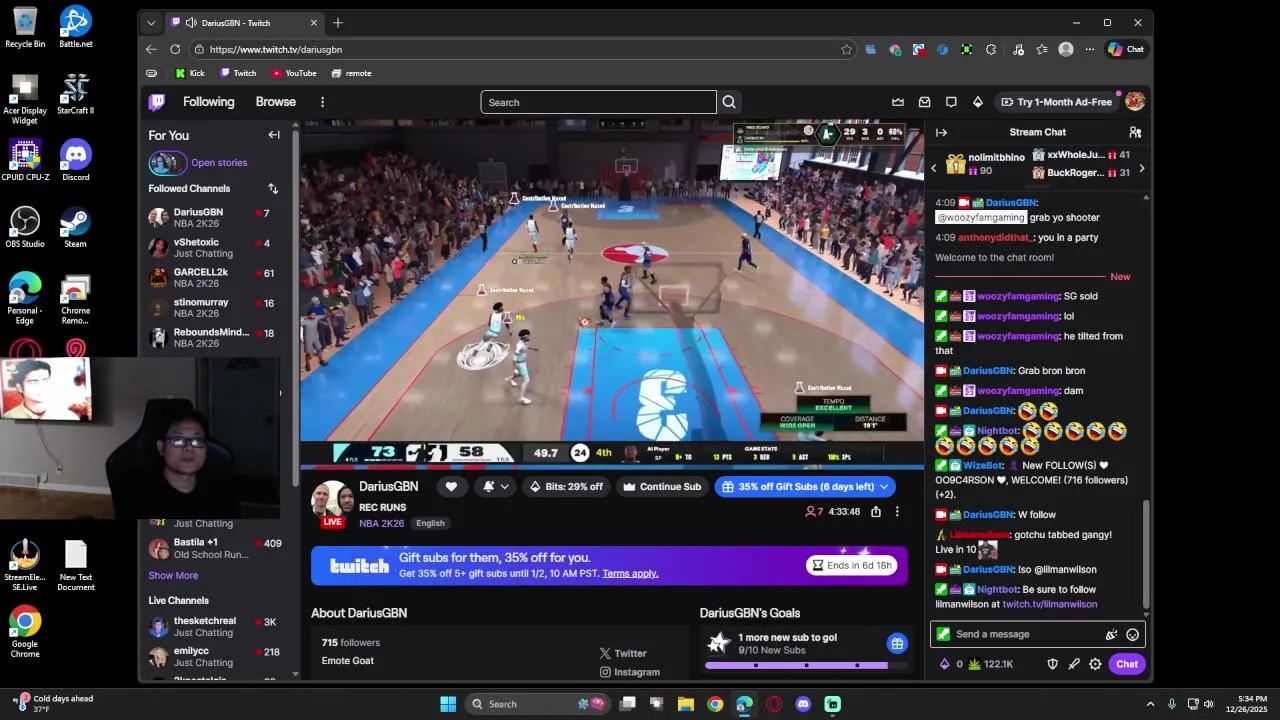
Task: Open user avatar menu in Twitch header
Action: [1135, 102]
